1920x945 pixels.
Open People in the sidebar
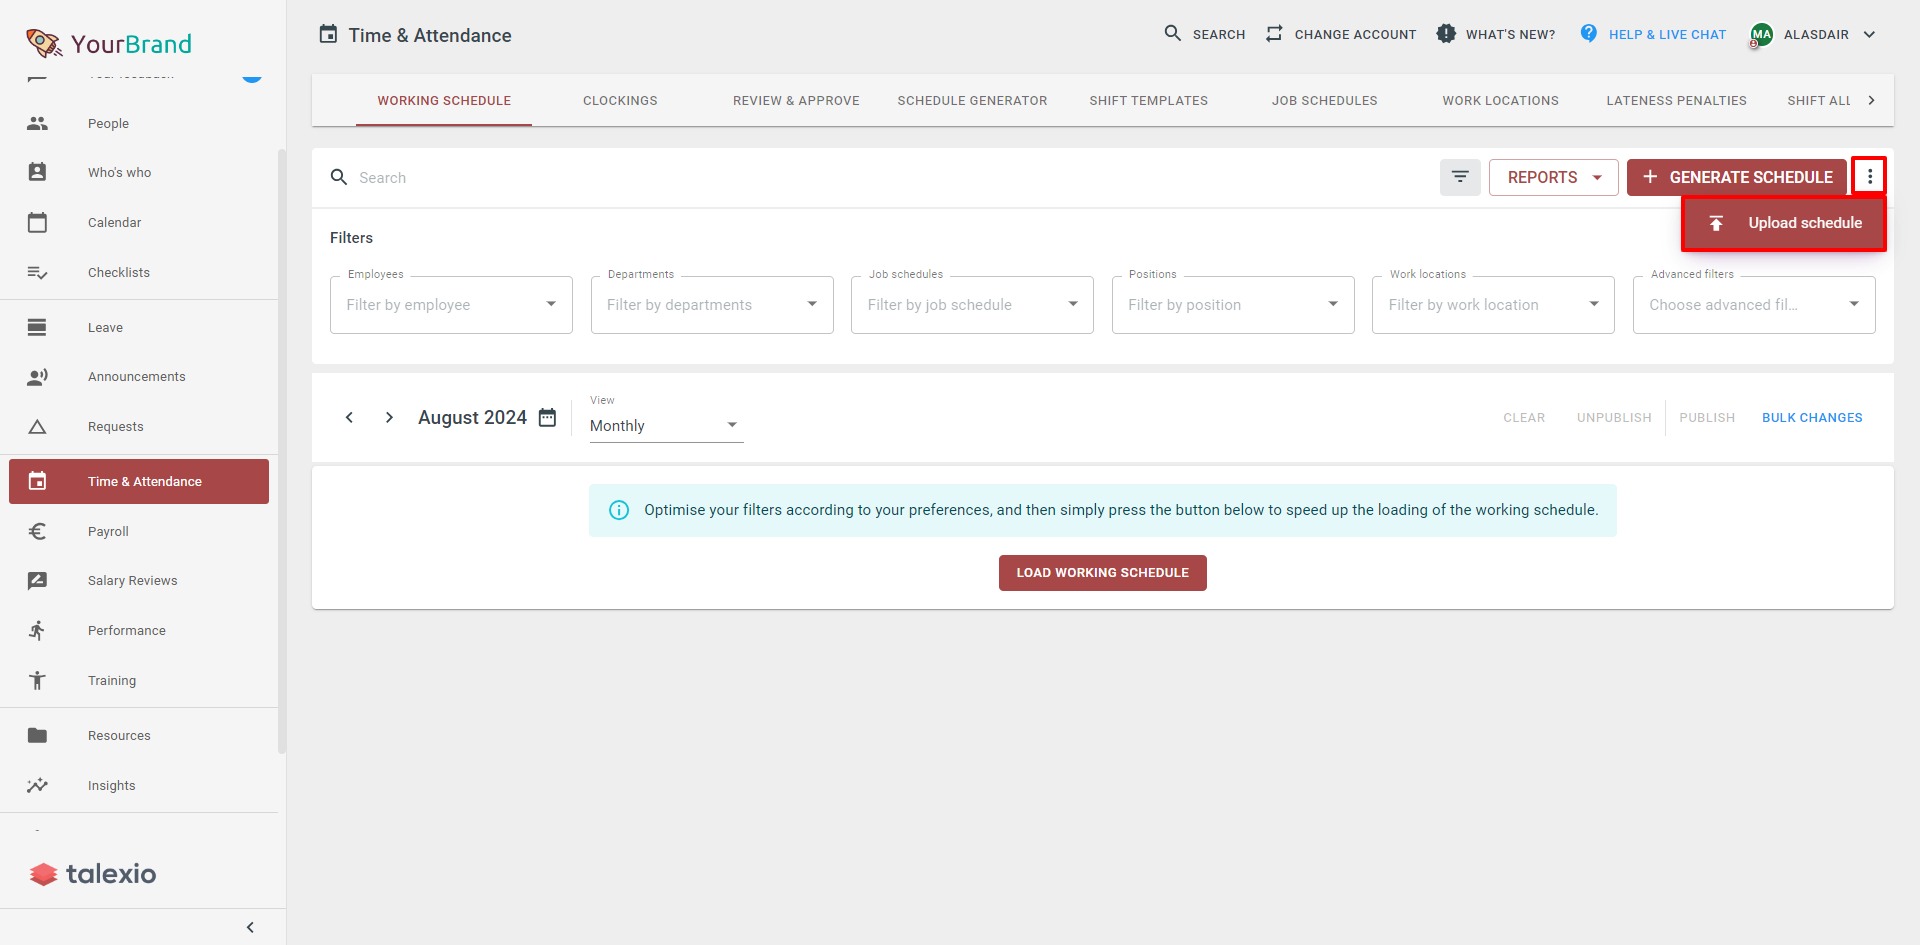(139, 123)
